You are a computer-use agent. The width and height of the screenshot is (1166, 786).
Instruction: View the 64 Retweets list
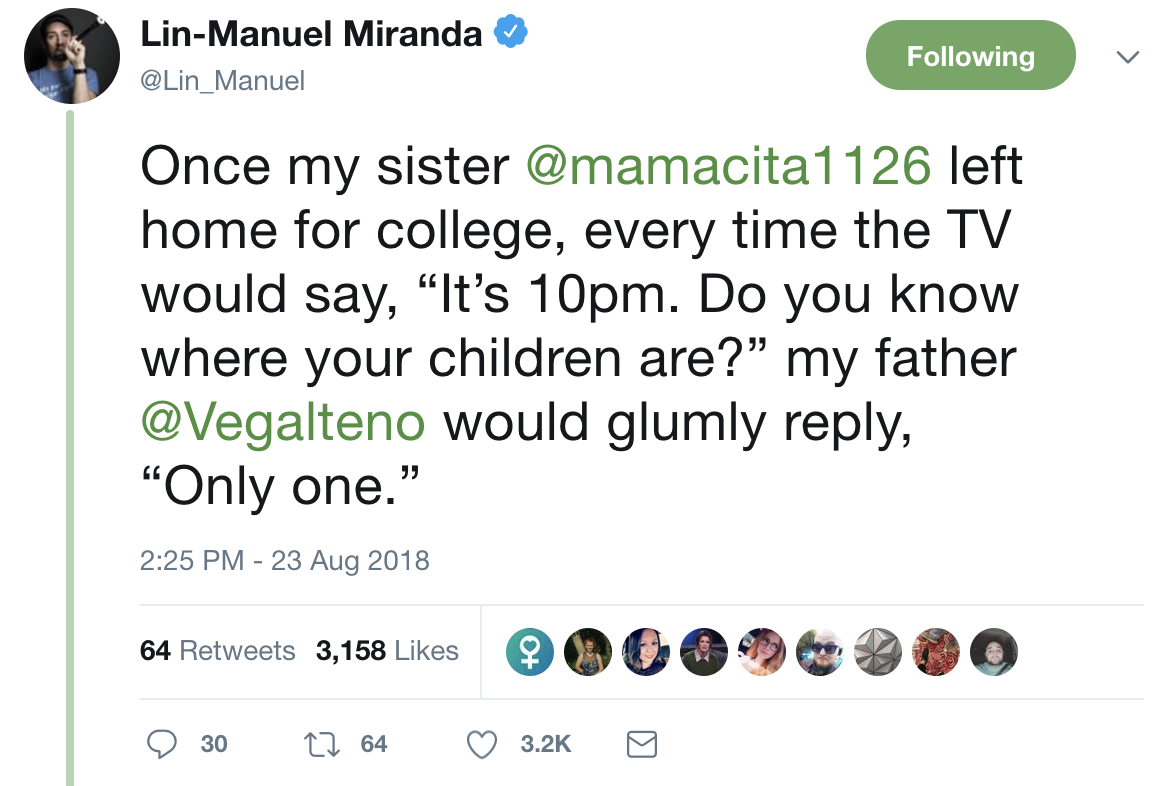(218, 651)
